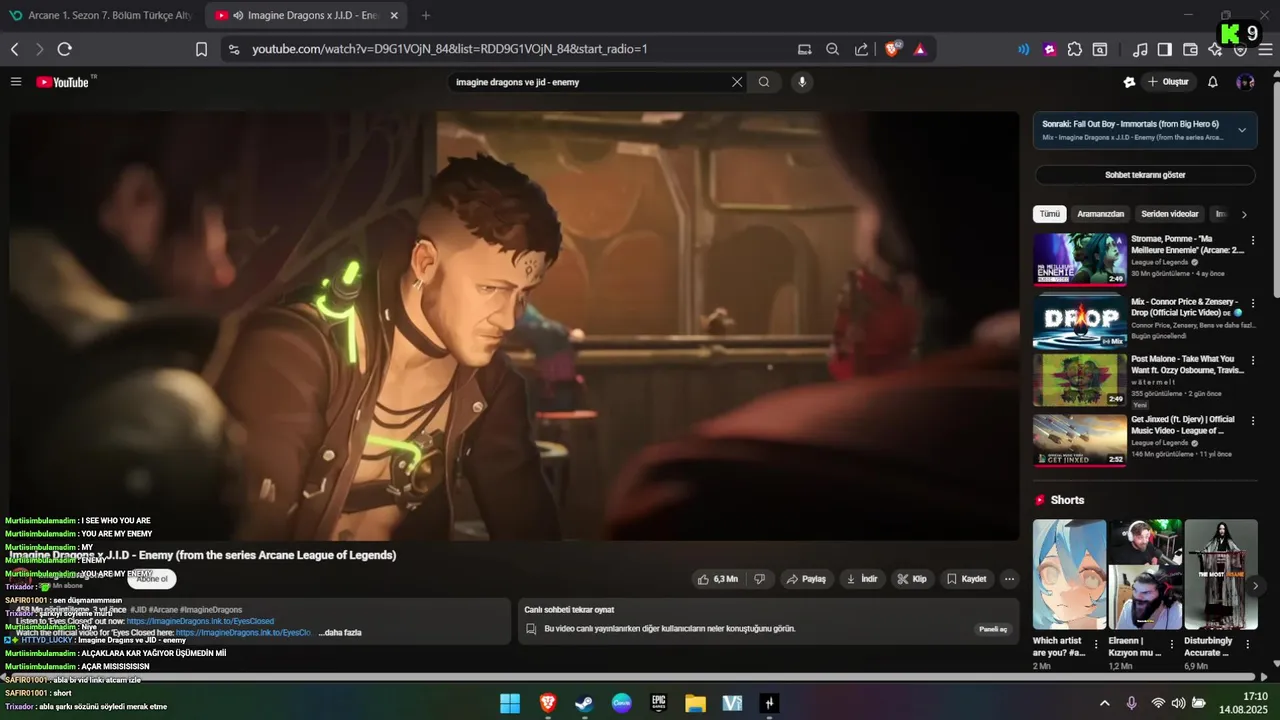Open the playlist music note icon
This screenshot has height=720, width=1280.
1140,49
